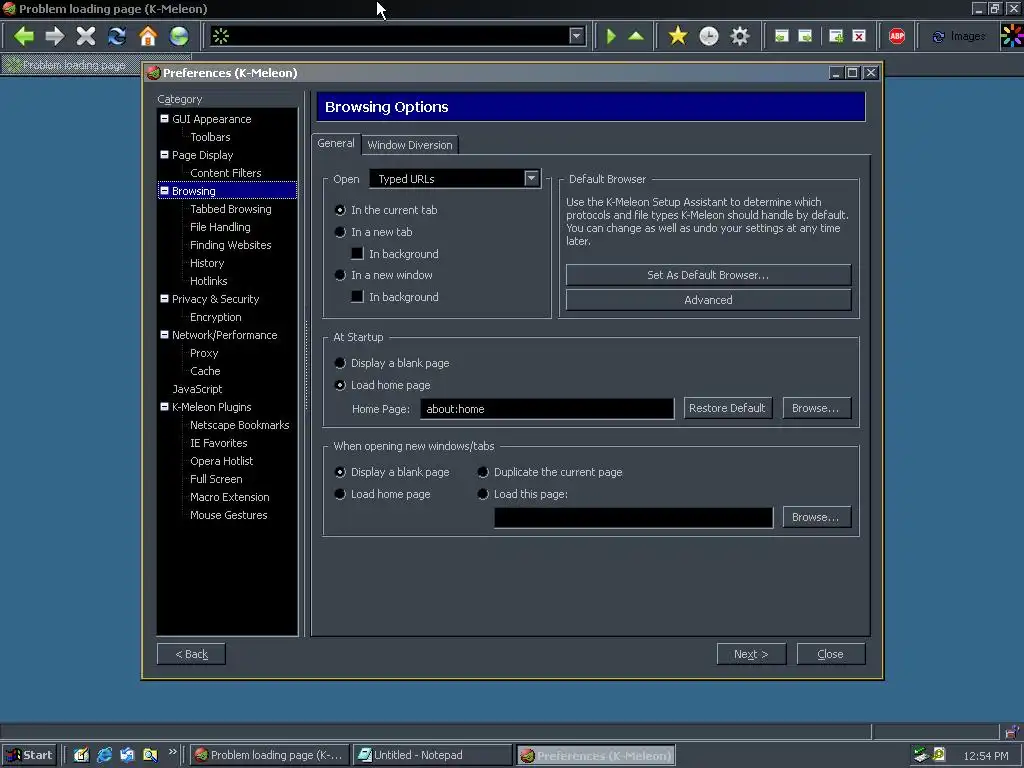Click the red ABP Adblock icon
1024x768 pixels.
coord(897,36)
